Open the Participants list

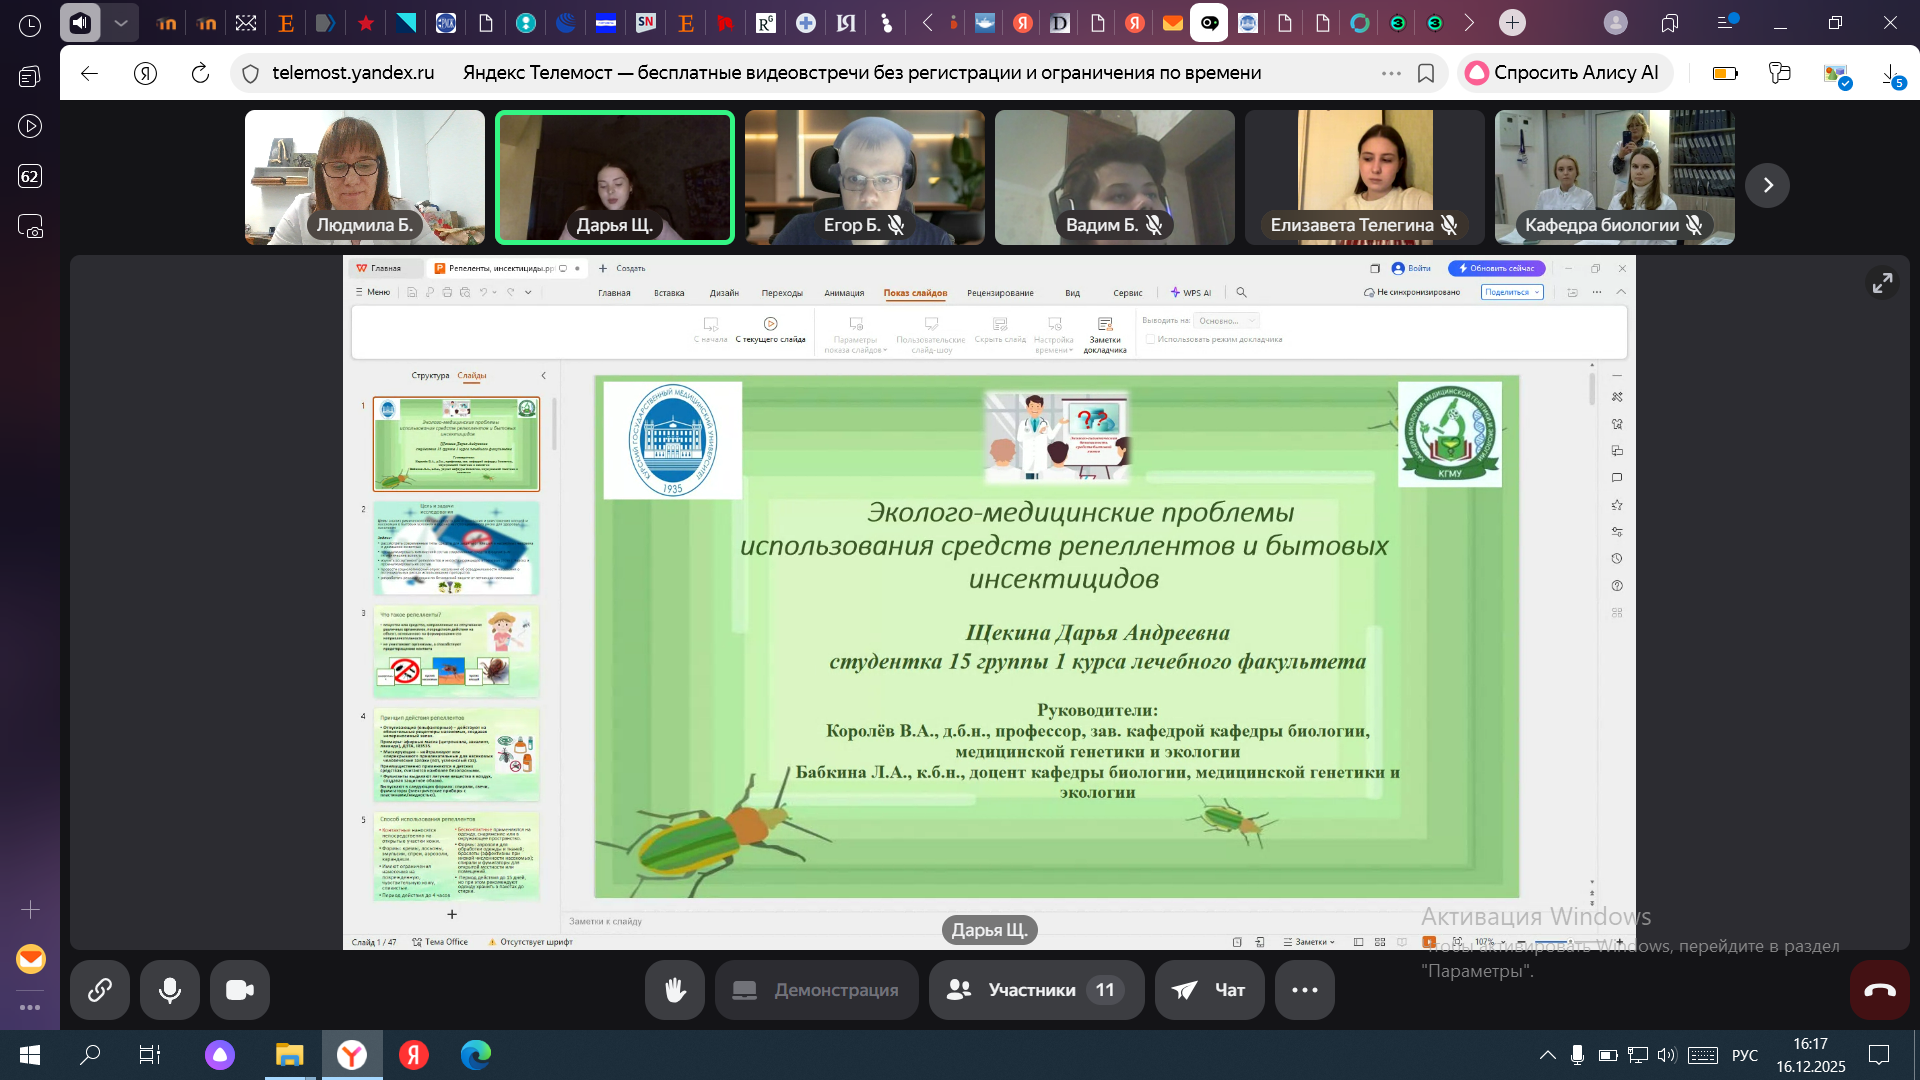(x=1036, y=990)
